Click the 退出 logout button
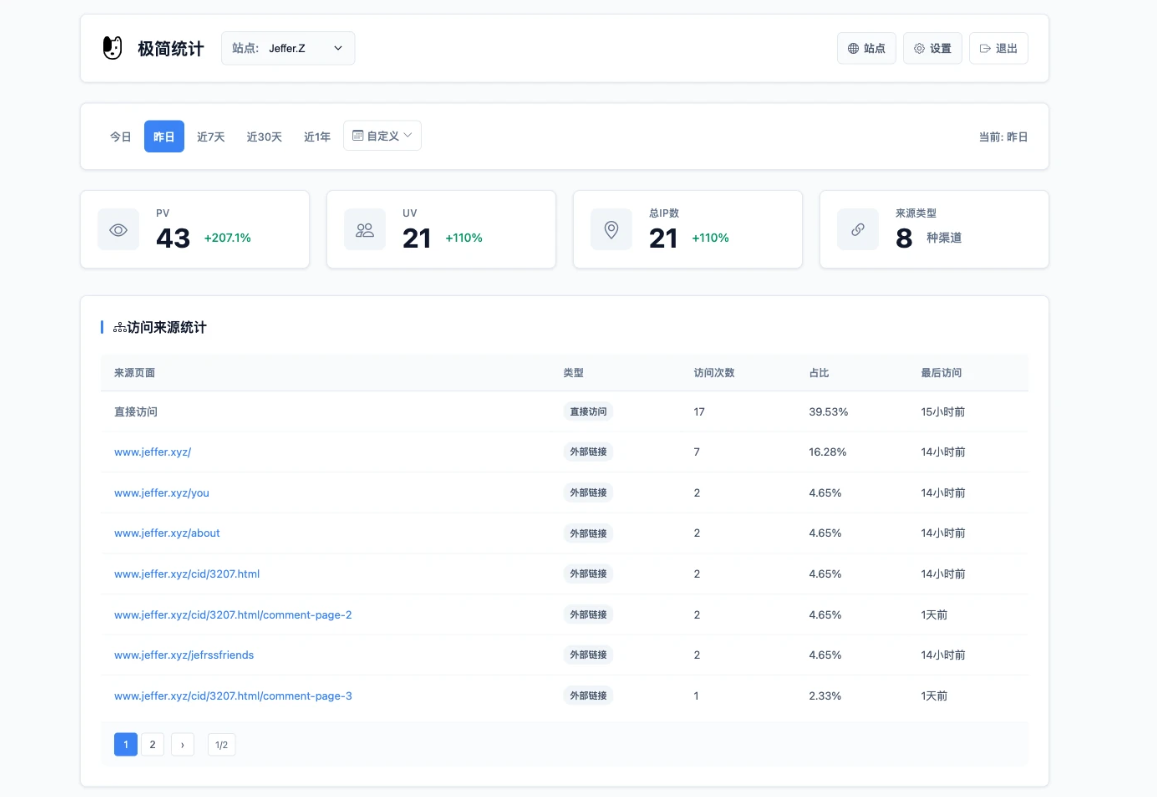 click(x=998, y=48)
